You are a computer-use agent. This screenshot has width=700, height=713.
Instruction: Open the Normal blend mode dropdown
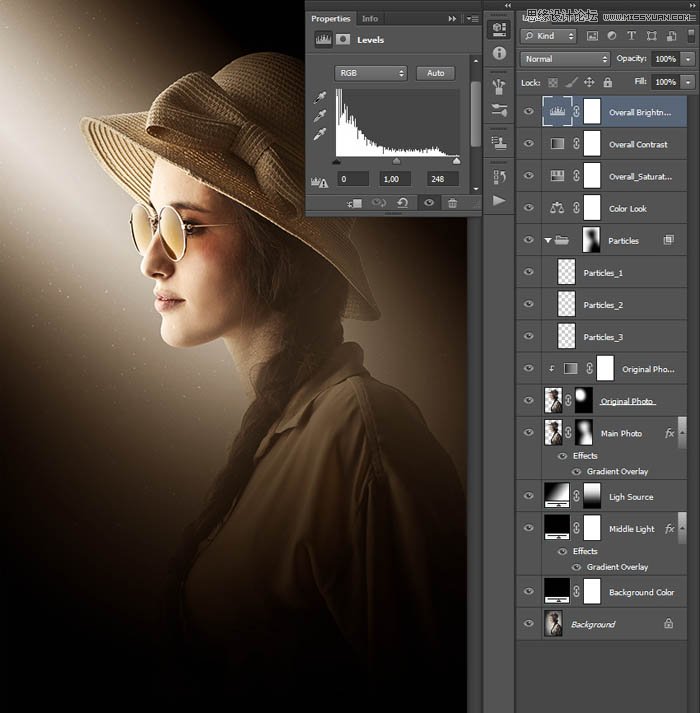[565, 59]
